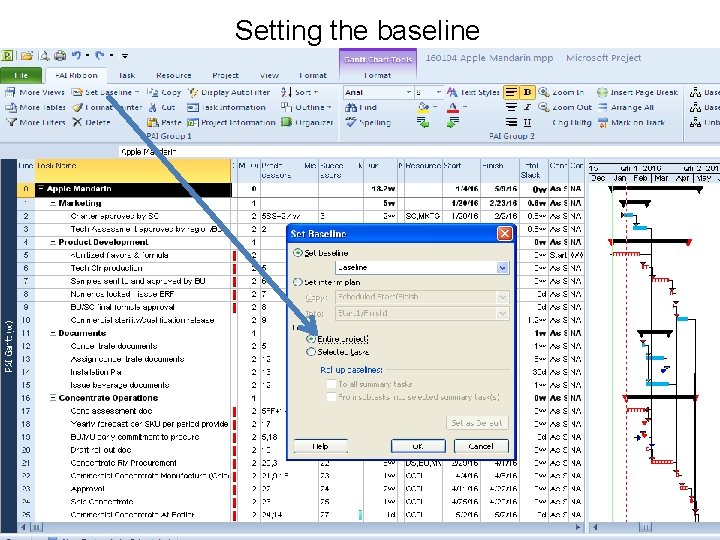Click Arrange All windows
This screenshot has height=540, width=720.
pyautogui.click(x=625, y=107)
